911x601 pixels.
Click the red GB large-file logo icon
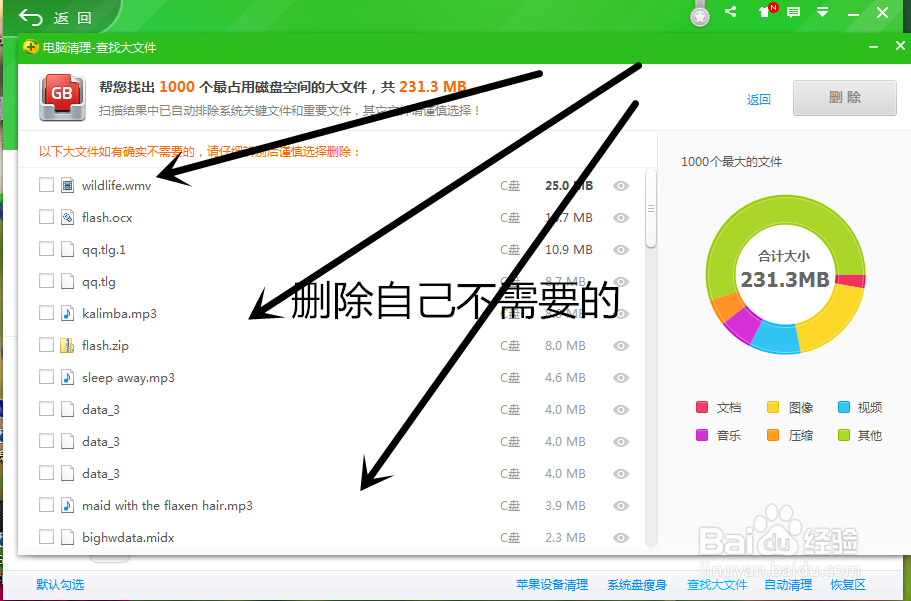[x=62, y=95]
